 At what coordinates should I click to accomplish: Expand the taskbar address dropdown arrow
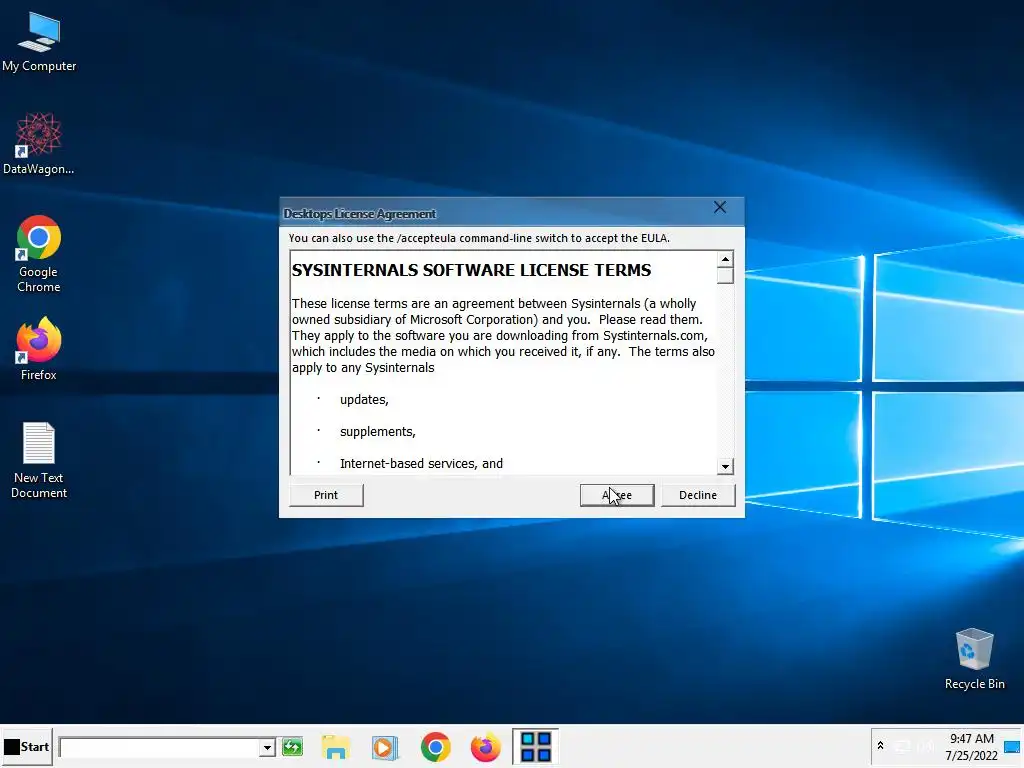(x=266, y=747)
